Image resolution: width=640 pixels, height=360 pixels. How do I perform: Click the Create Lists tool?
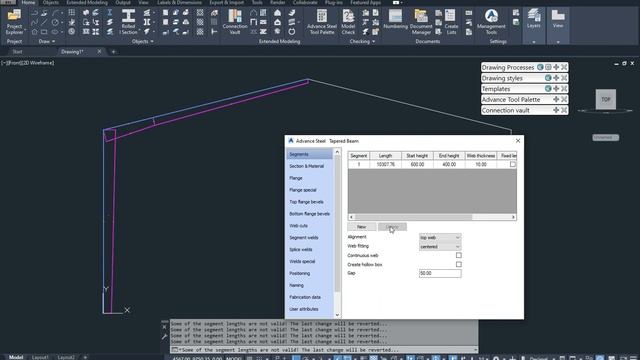click(451, 21)
